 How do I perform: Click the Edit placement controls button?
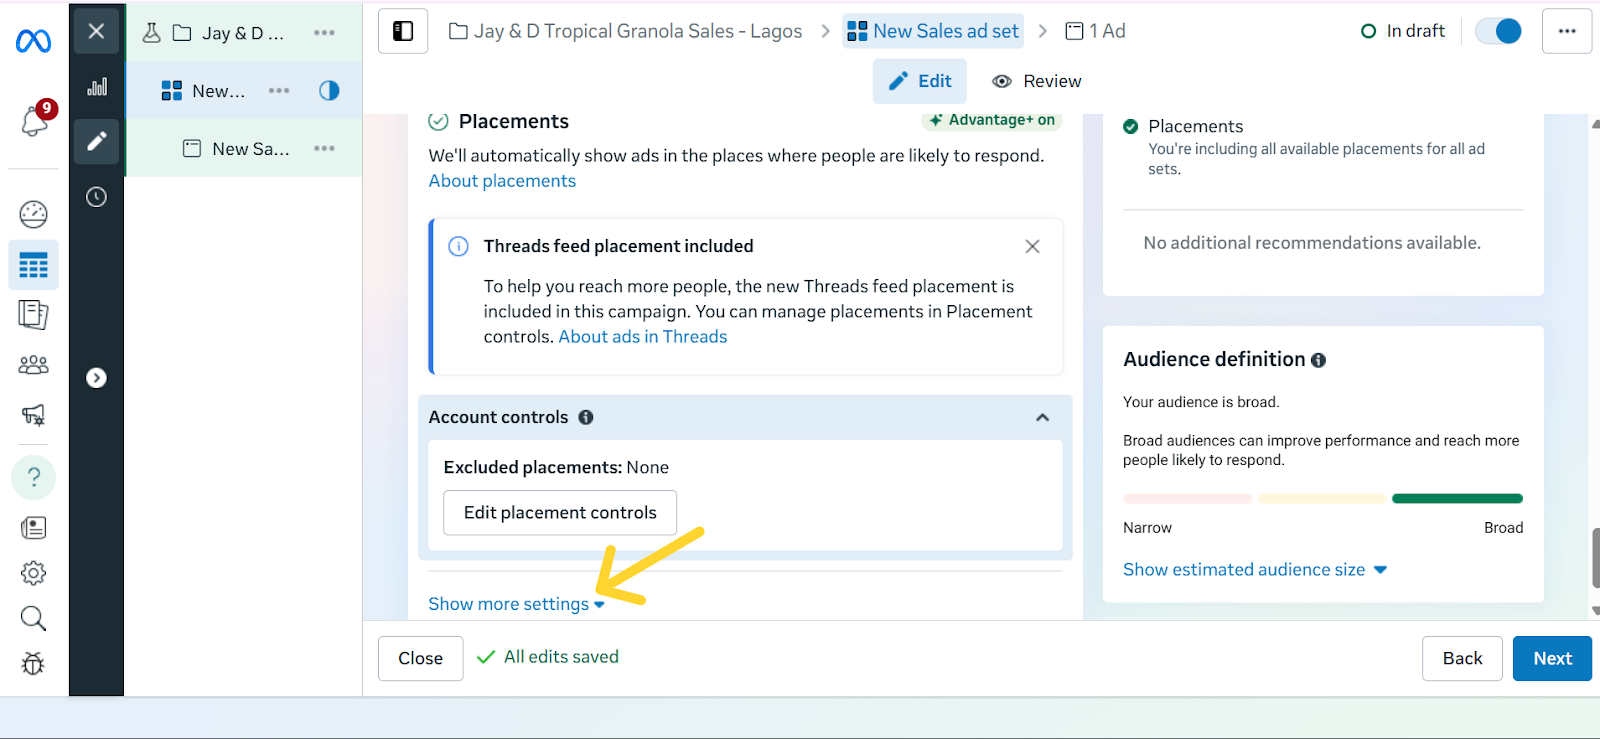[559, 512]
